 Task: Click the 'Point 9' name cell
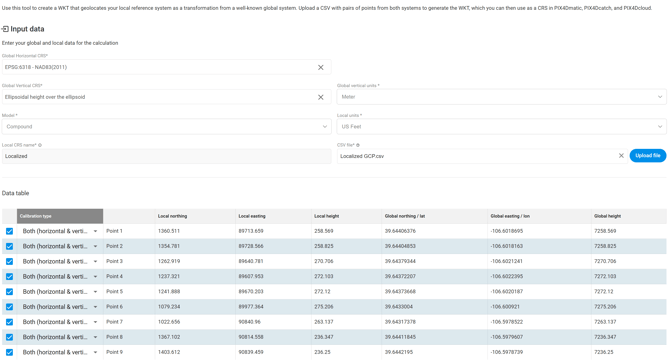115,353
